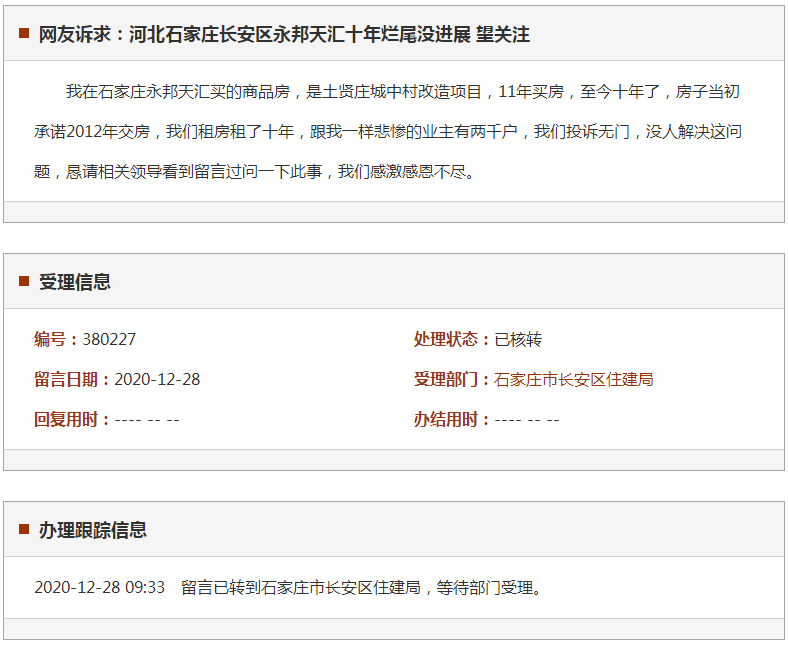This screenshot has height=646, width=788.
Task: Select the reference number 380227
Action: point(109,340)
